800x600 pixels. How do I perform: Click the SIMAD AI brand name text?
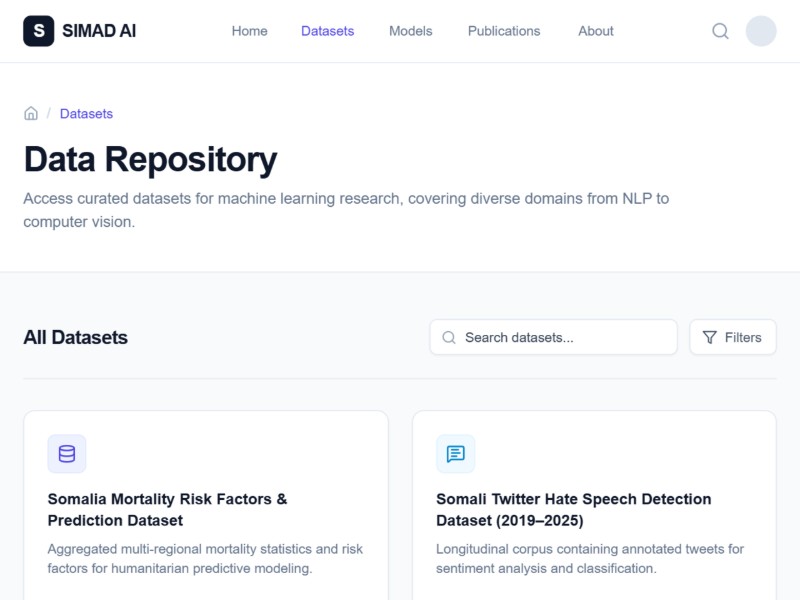point(99,31)
